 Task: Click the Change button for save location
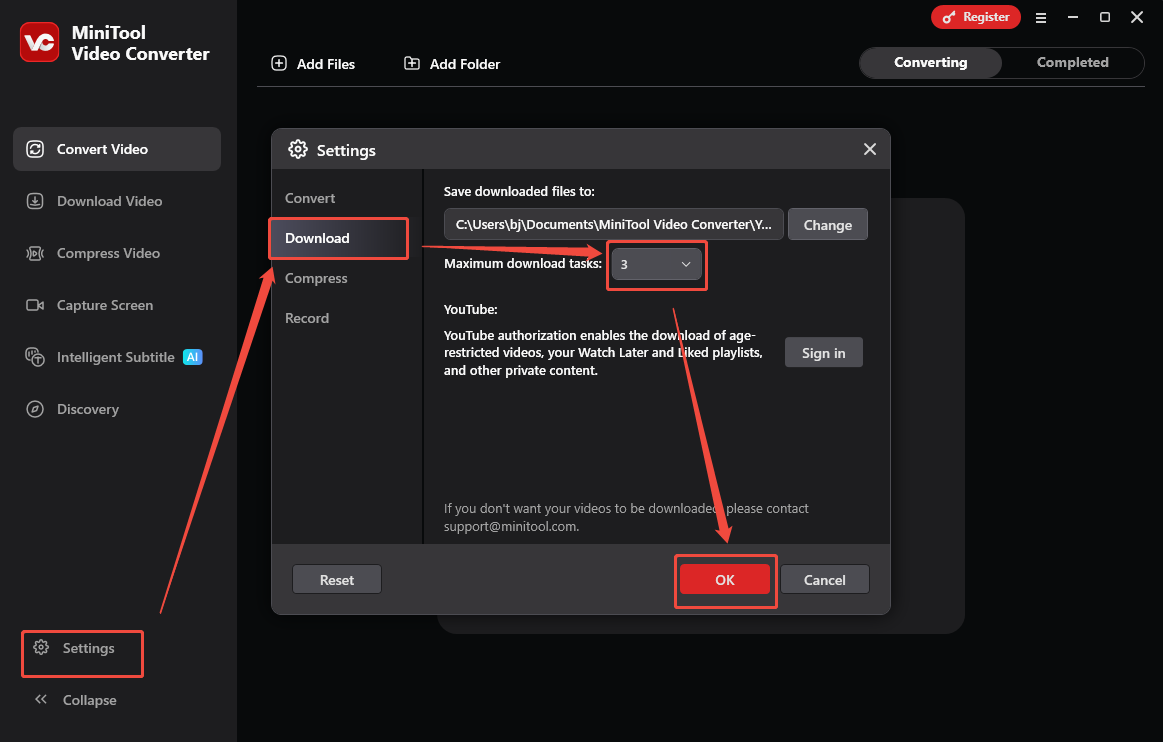coord(827,224)
